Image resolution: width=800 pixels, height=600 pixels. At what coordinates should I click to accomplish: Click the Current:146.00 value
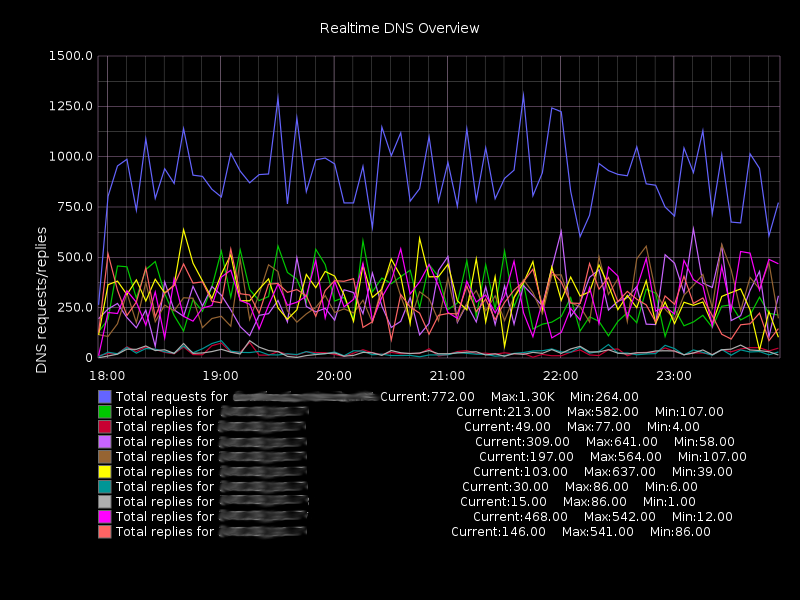498,532
